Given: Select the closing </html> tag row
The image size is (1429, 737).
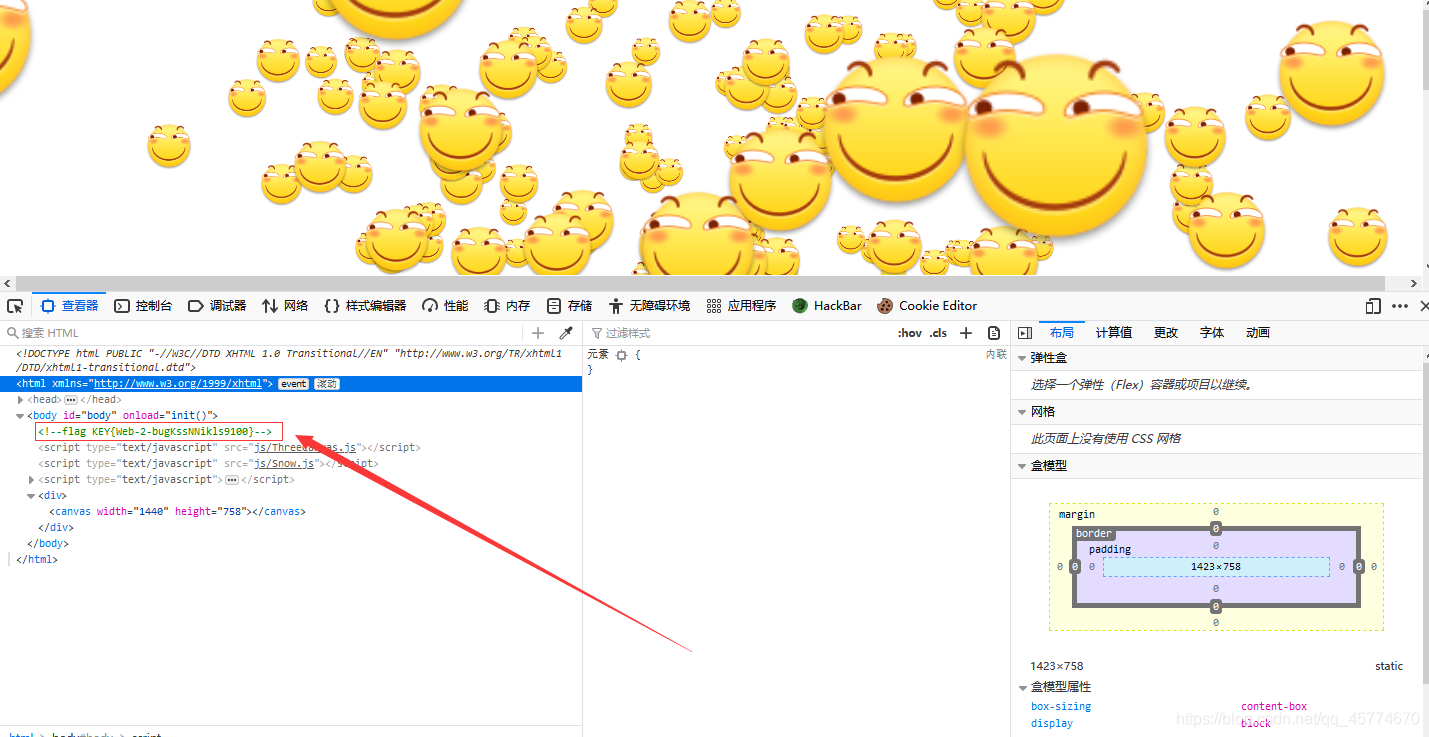Looking at the screenshot, I should point(37,560).
